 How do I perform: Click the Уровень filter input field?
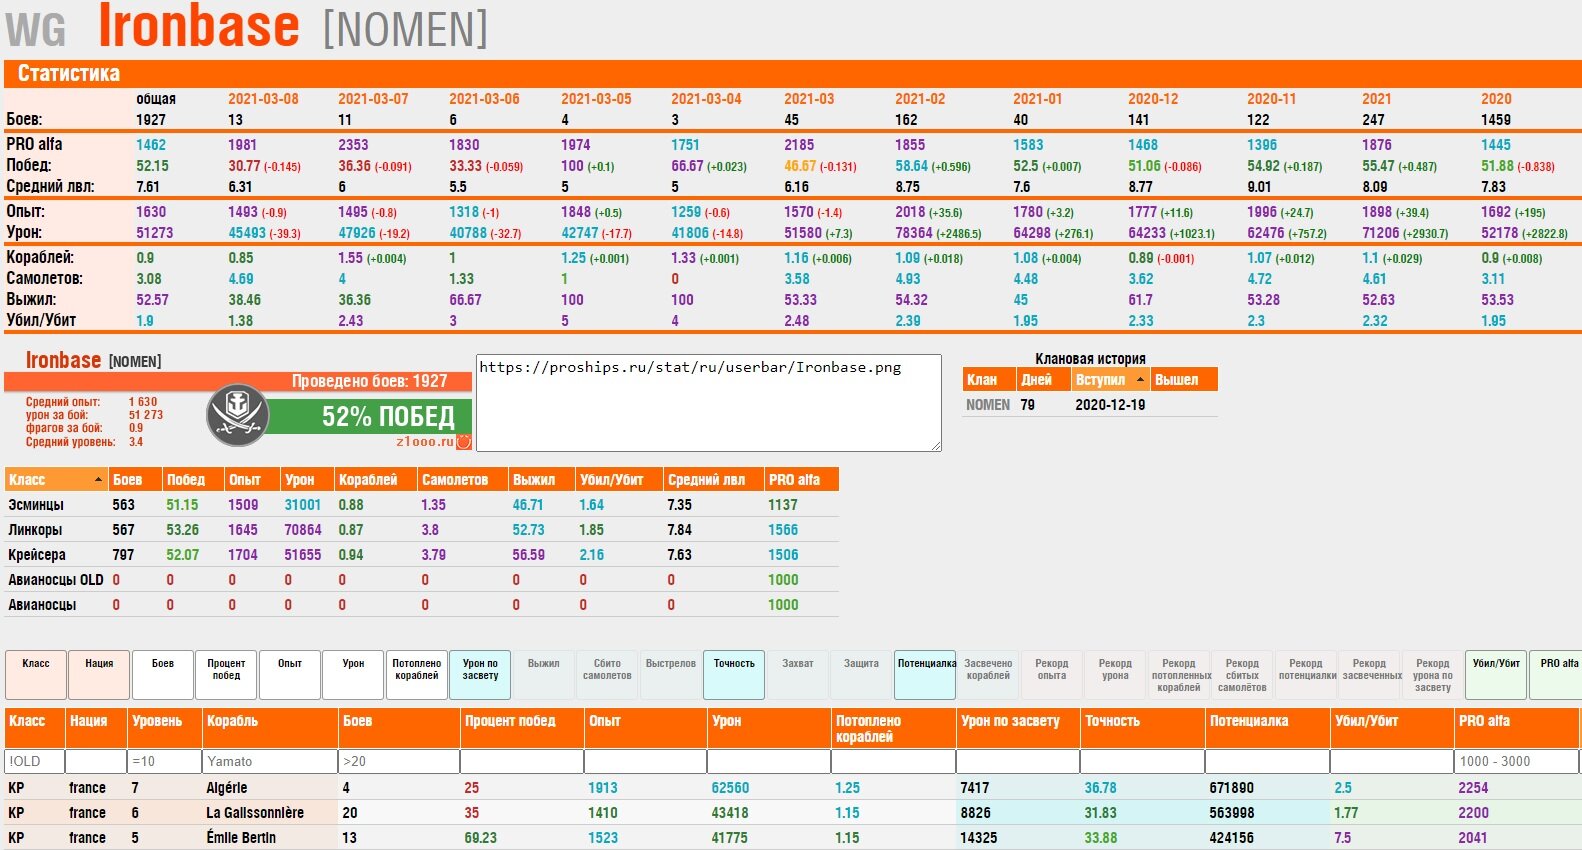165,761
